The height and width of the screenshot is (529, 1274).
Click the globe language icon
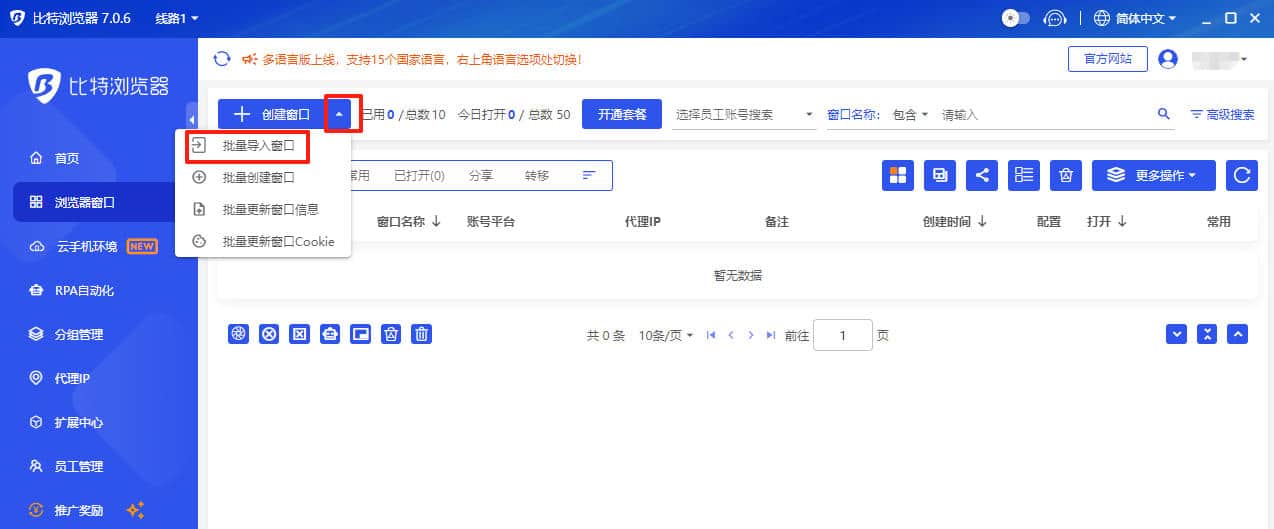[1102, 18]
